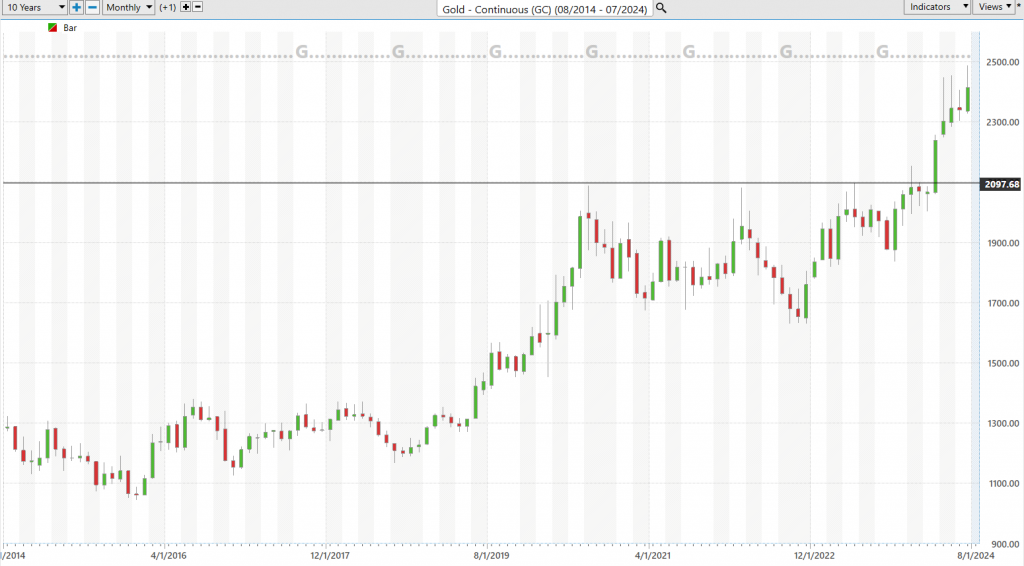This screenshot has height=566, width=1024.
Task: Click the blue plus zoom-in button
Action: [x=76, y=7]
